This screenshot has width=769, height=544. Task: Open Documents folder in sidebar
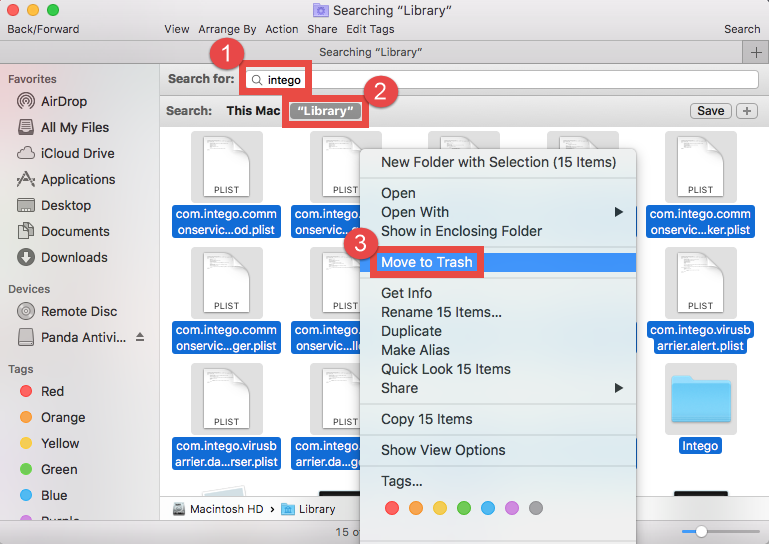(63, 232)
